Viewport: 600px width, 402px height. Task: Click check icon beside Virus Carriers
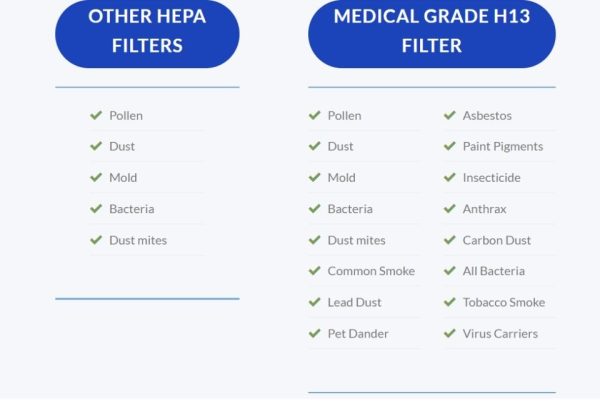[450, 334]
